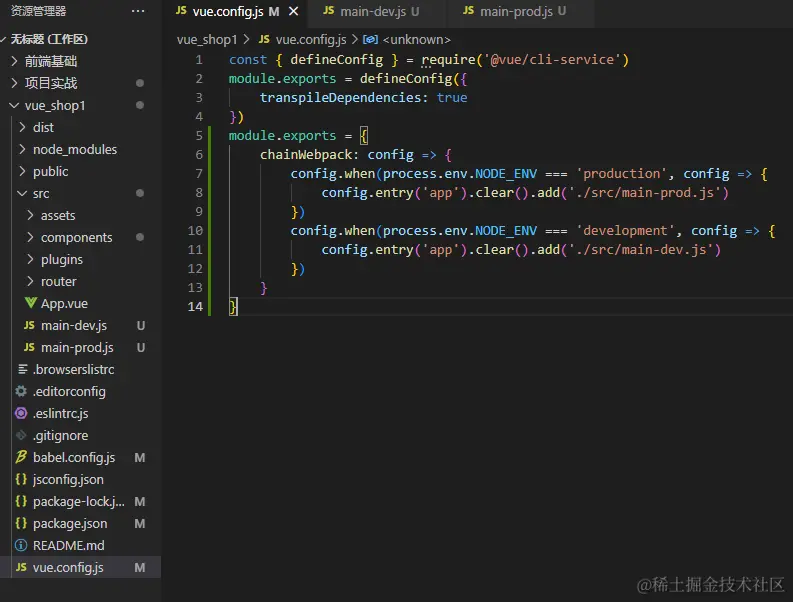
Task: Click the .editorconfig gear icon
Action: pos(21,391)
